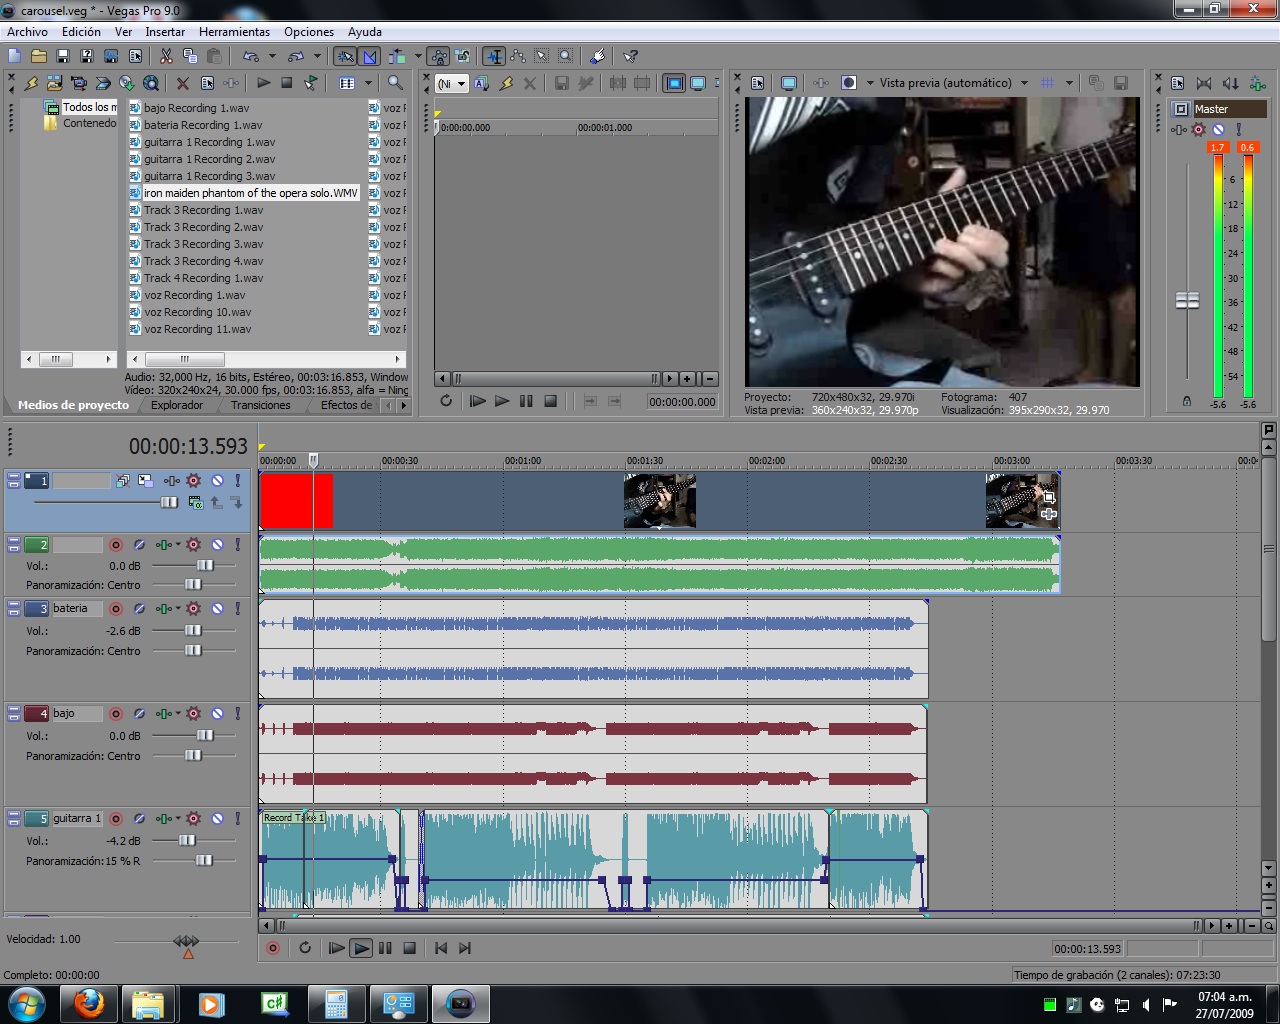Click the timeline Record button
Image resolution: width=1280 pixels, height=1024 pixels.
pos(272,948)
